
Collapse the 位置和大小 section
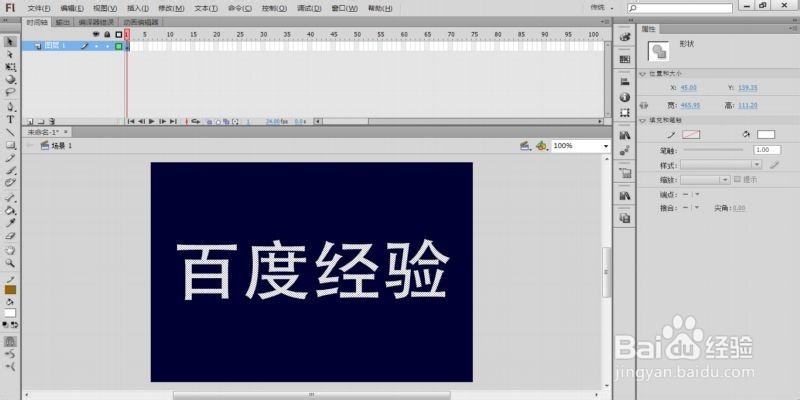[643, 74]
